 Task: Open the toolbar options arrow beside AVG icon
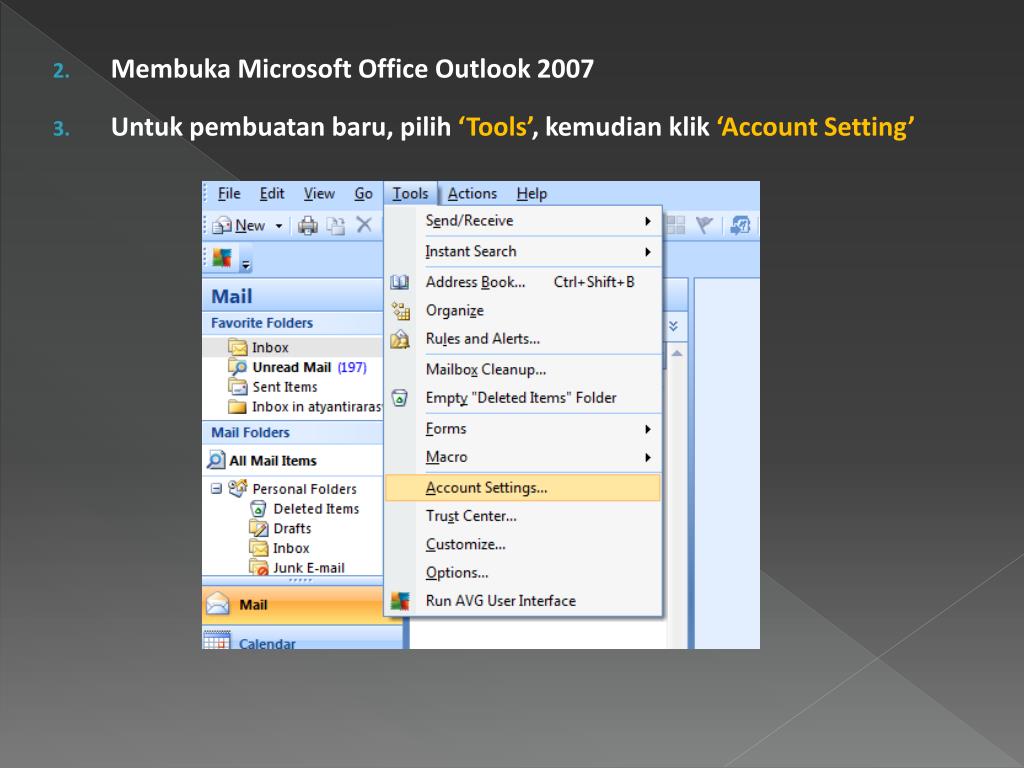pyautogui.click(x=246, y=264)
